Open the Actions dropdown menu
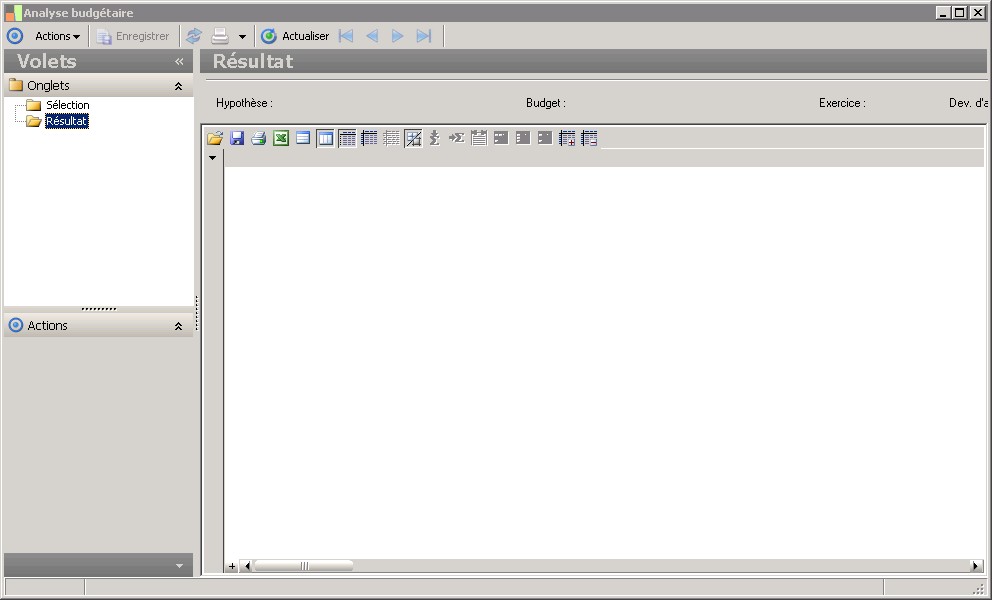Image resolution: width=992 pixels, height=600 pixels. [x=57, y=36]
